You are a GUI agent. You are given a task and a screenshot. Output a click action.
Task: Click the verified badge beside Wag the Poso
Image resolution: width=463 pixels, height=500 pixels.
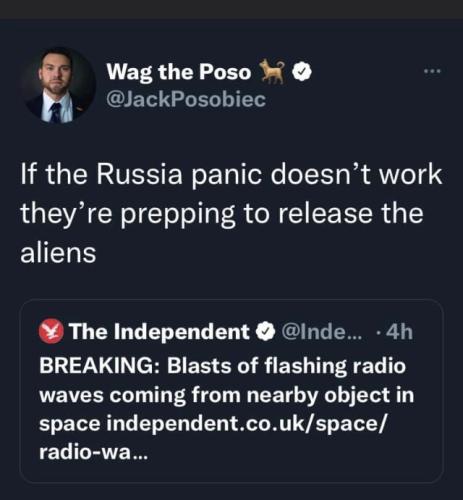pos(302,72)
